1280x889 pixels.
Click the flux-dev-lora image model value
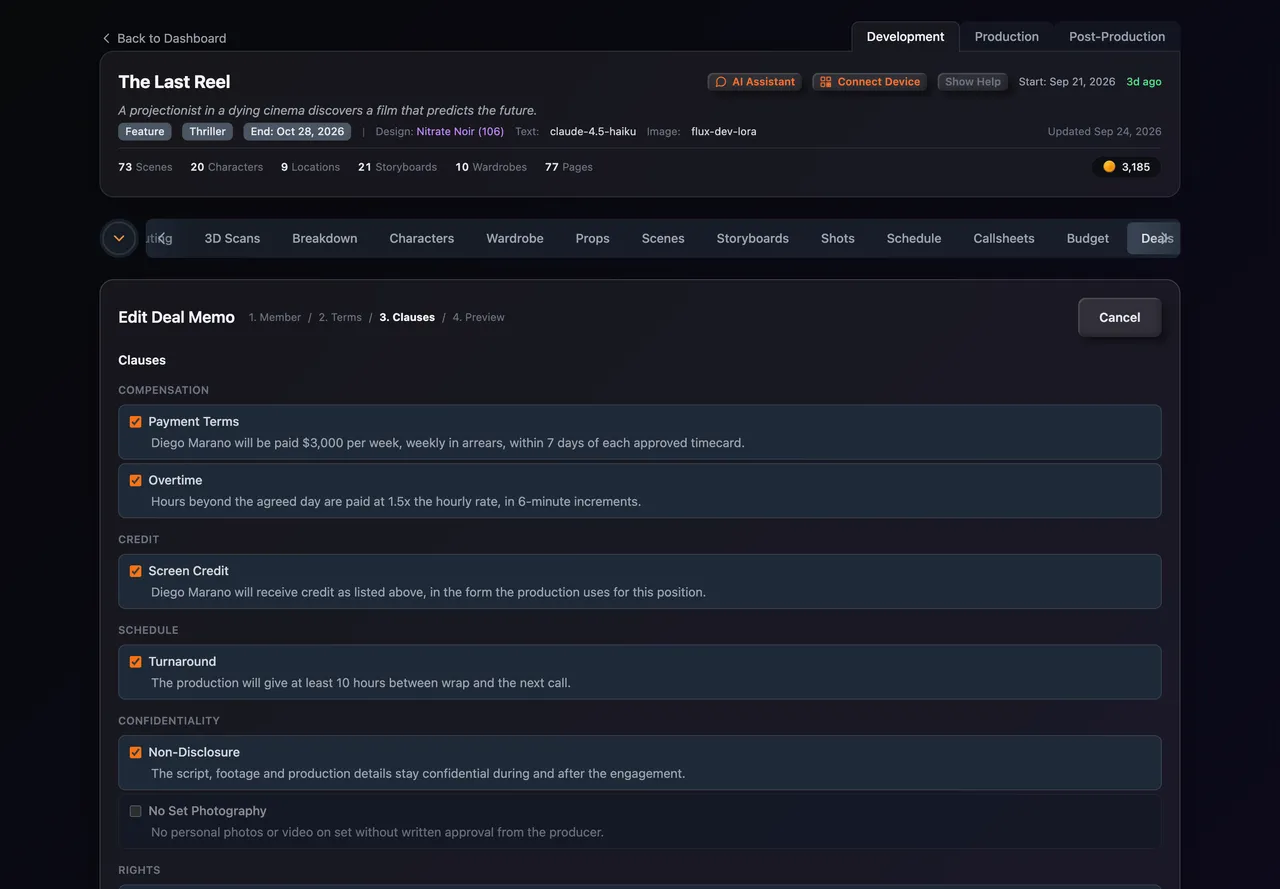[x=724, y=132]
